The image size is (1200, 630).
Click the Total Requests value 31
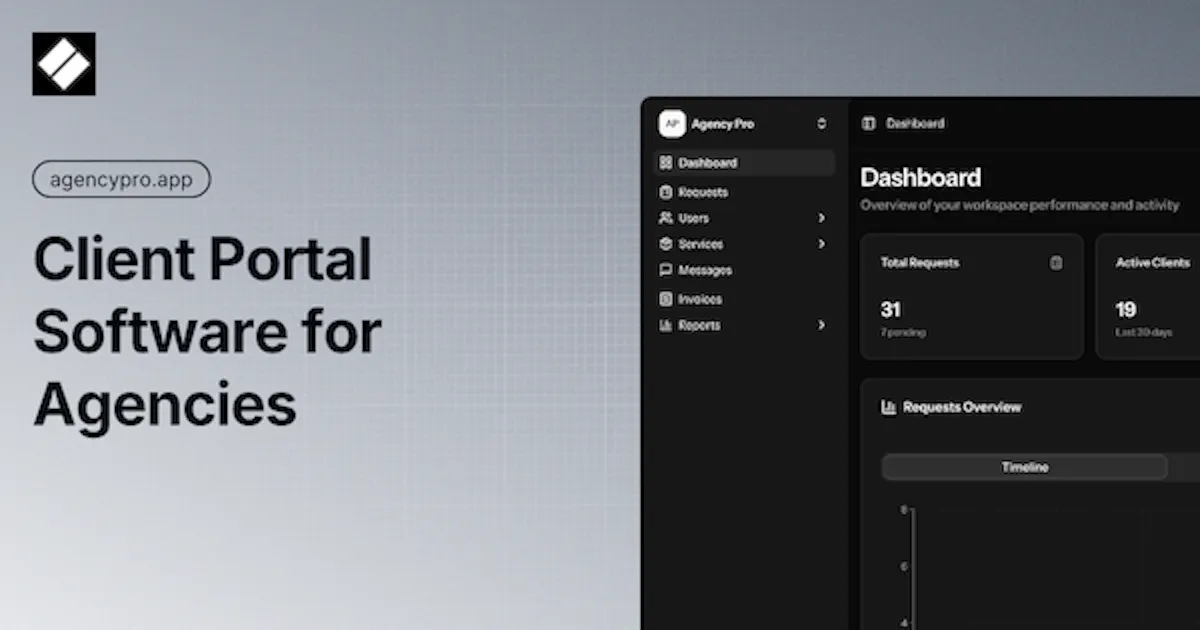click(x=891, y=309)
